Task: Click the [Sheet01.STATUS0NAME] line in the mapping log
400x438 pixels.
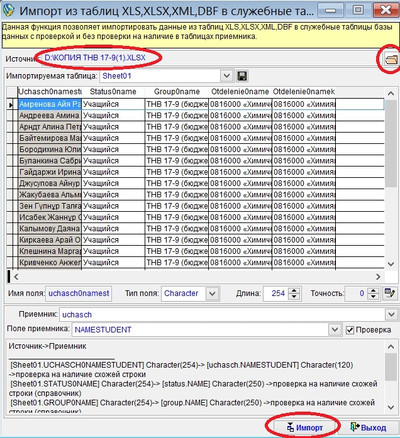Action: [194, 389]
